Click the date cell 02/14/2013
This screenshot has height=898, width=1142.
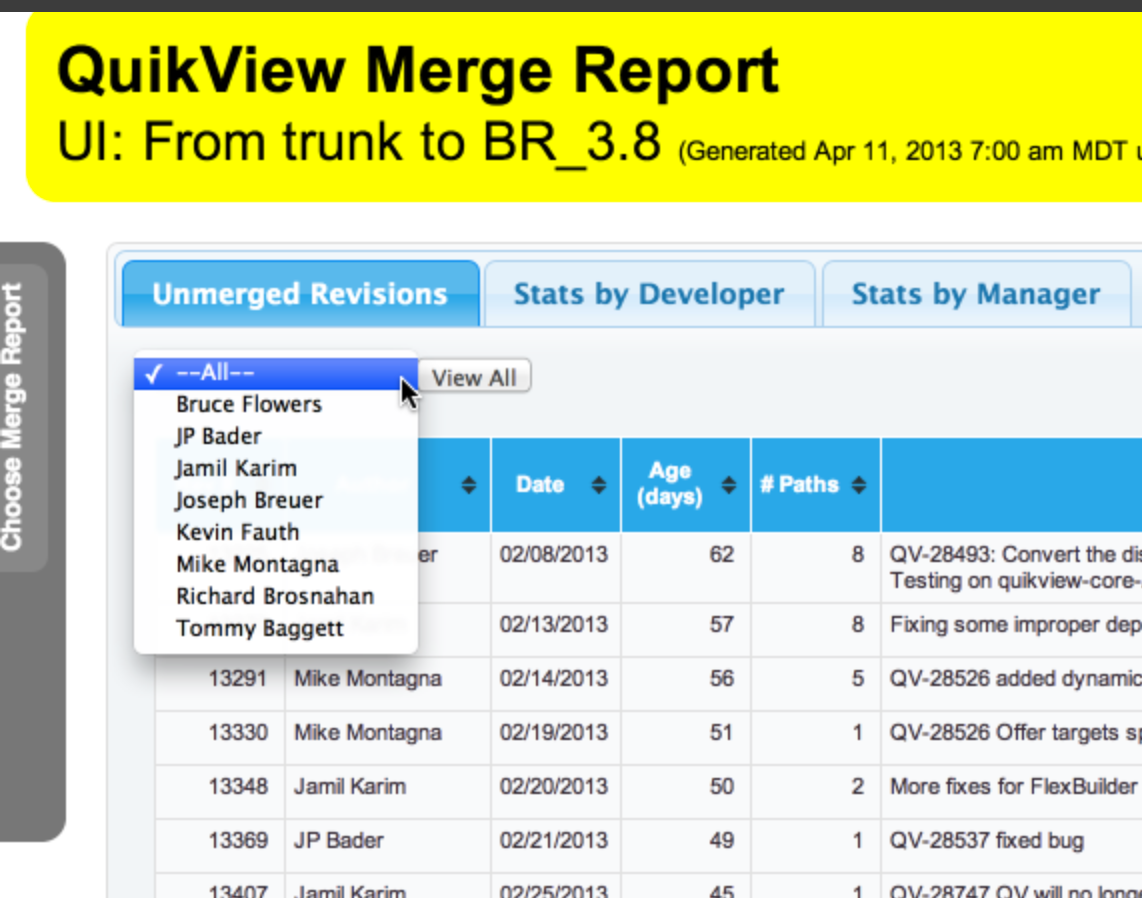click(x=554, y=679)
